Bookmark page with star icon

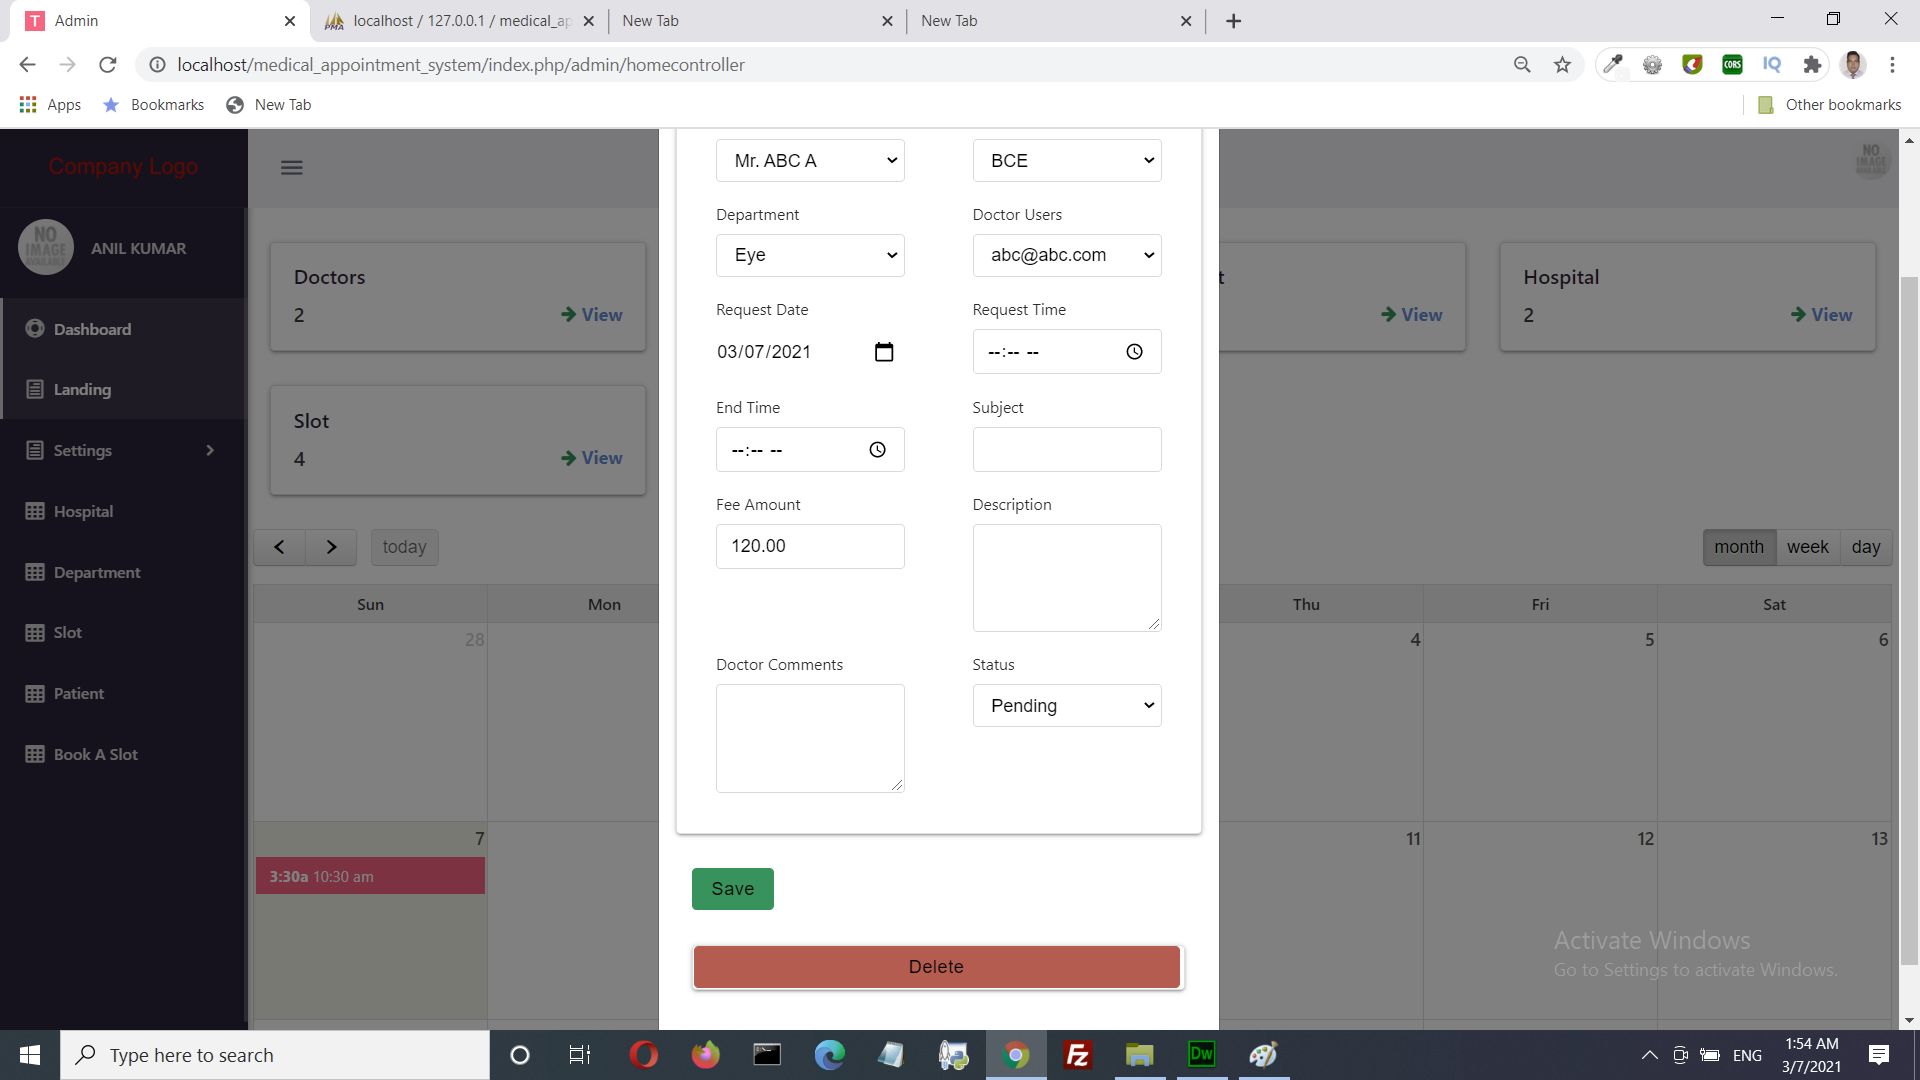point(1562,65)
